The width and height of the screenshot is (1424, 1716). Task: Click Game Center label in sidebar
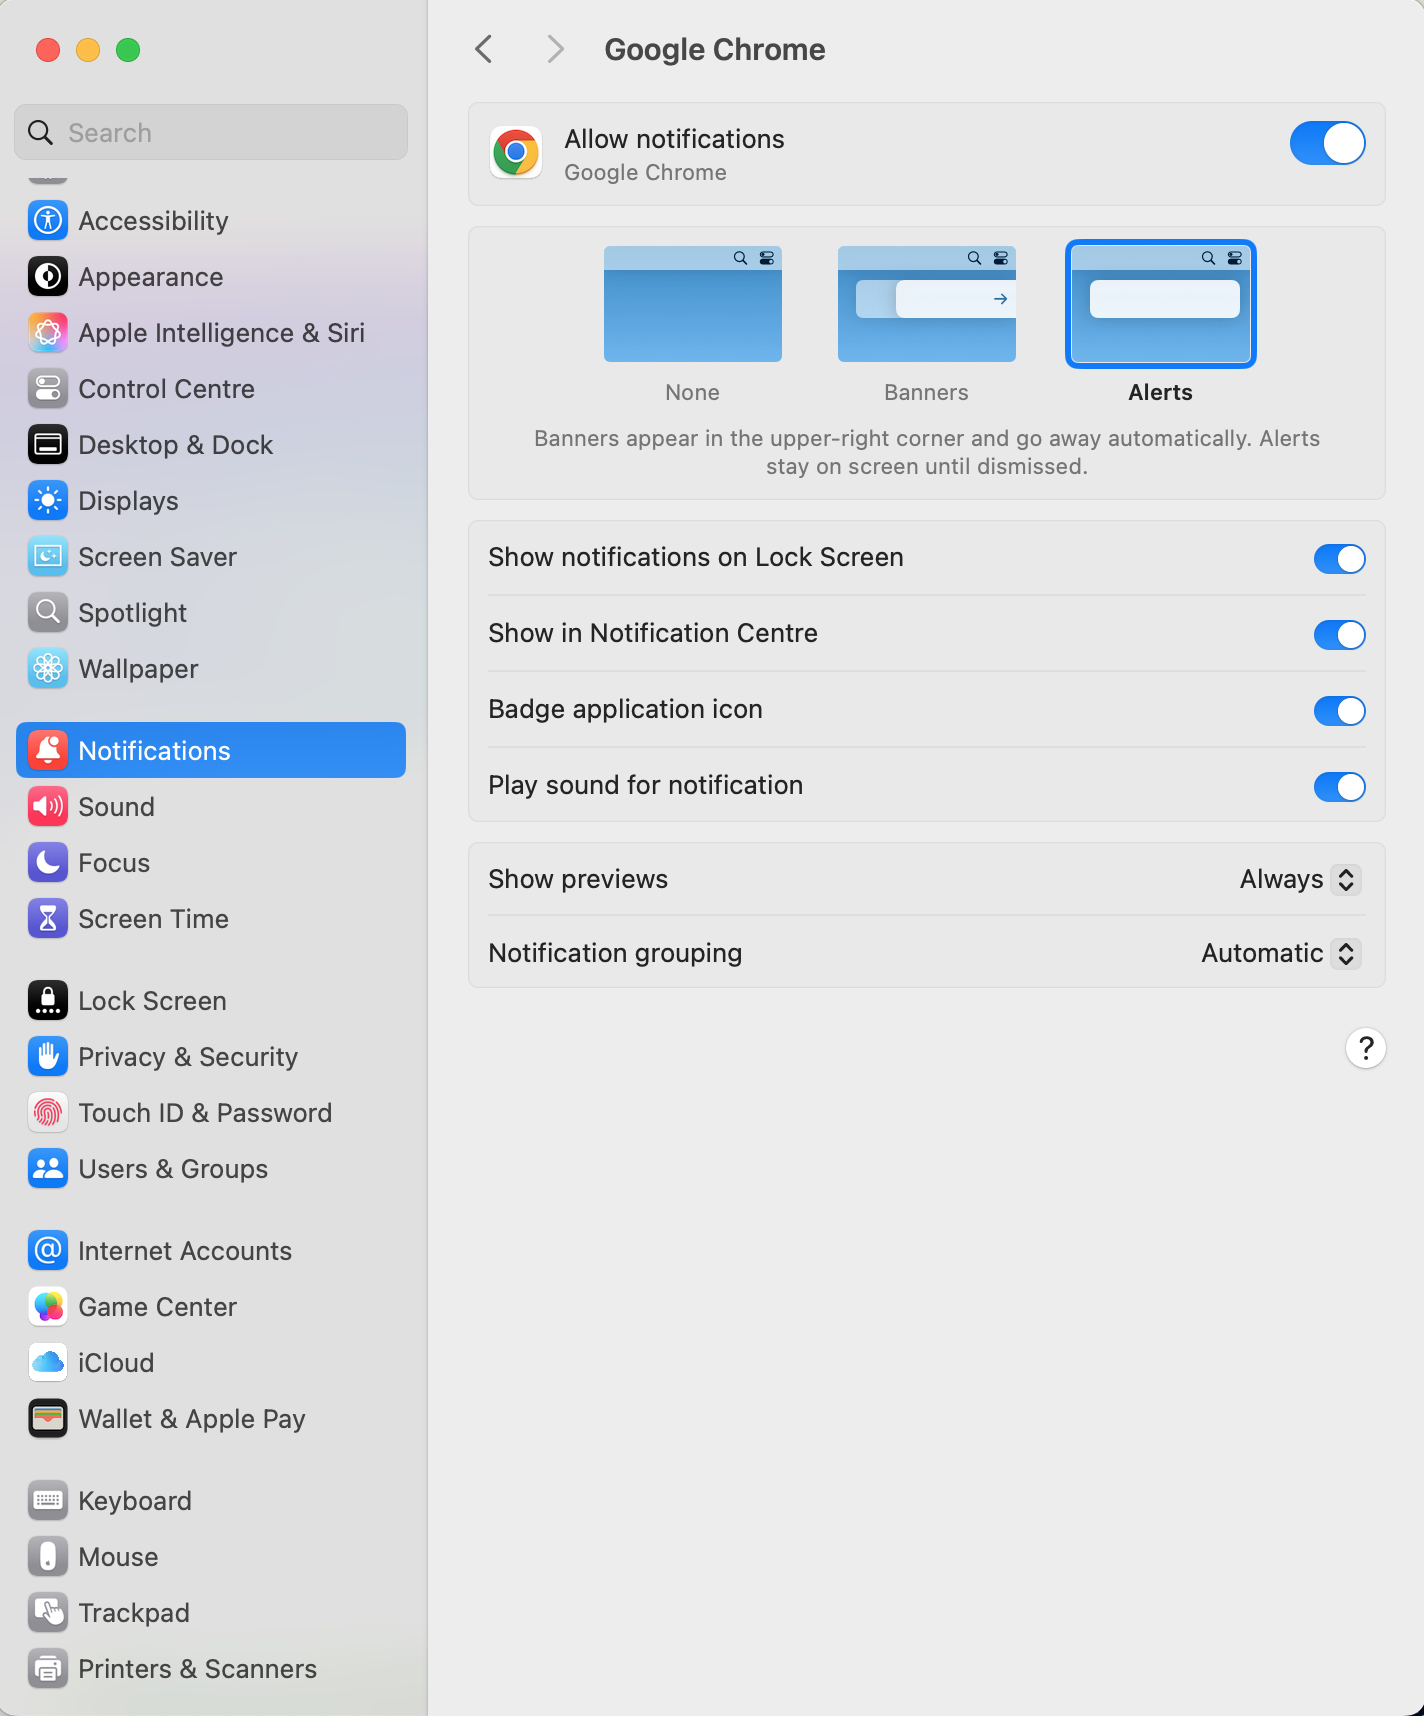157,1307
